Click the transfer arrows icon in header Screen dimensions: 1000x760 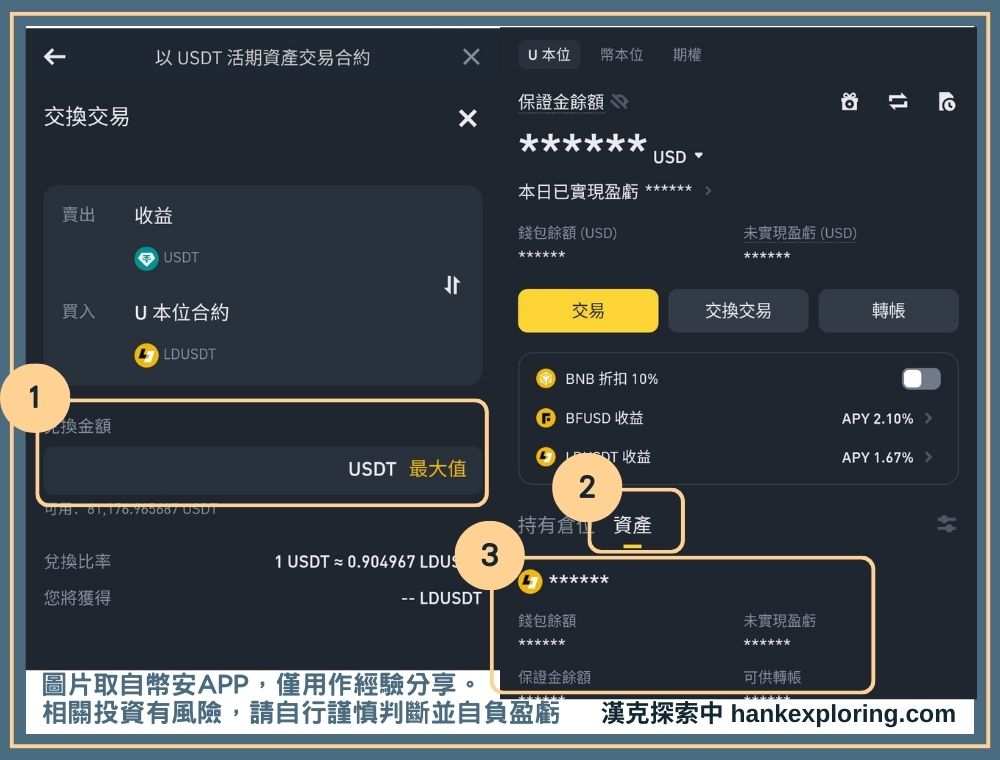(x=898, y=101)
